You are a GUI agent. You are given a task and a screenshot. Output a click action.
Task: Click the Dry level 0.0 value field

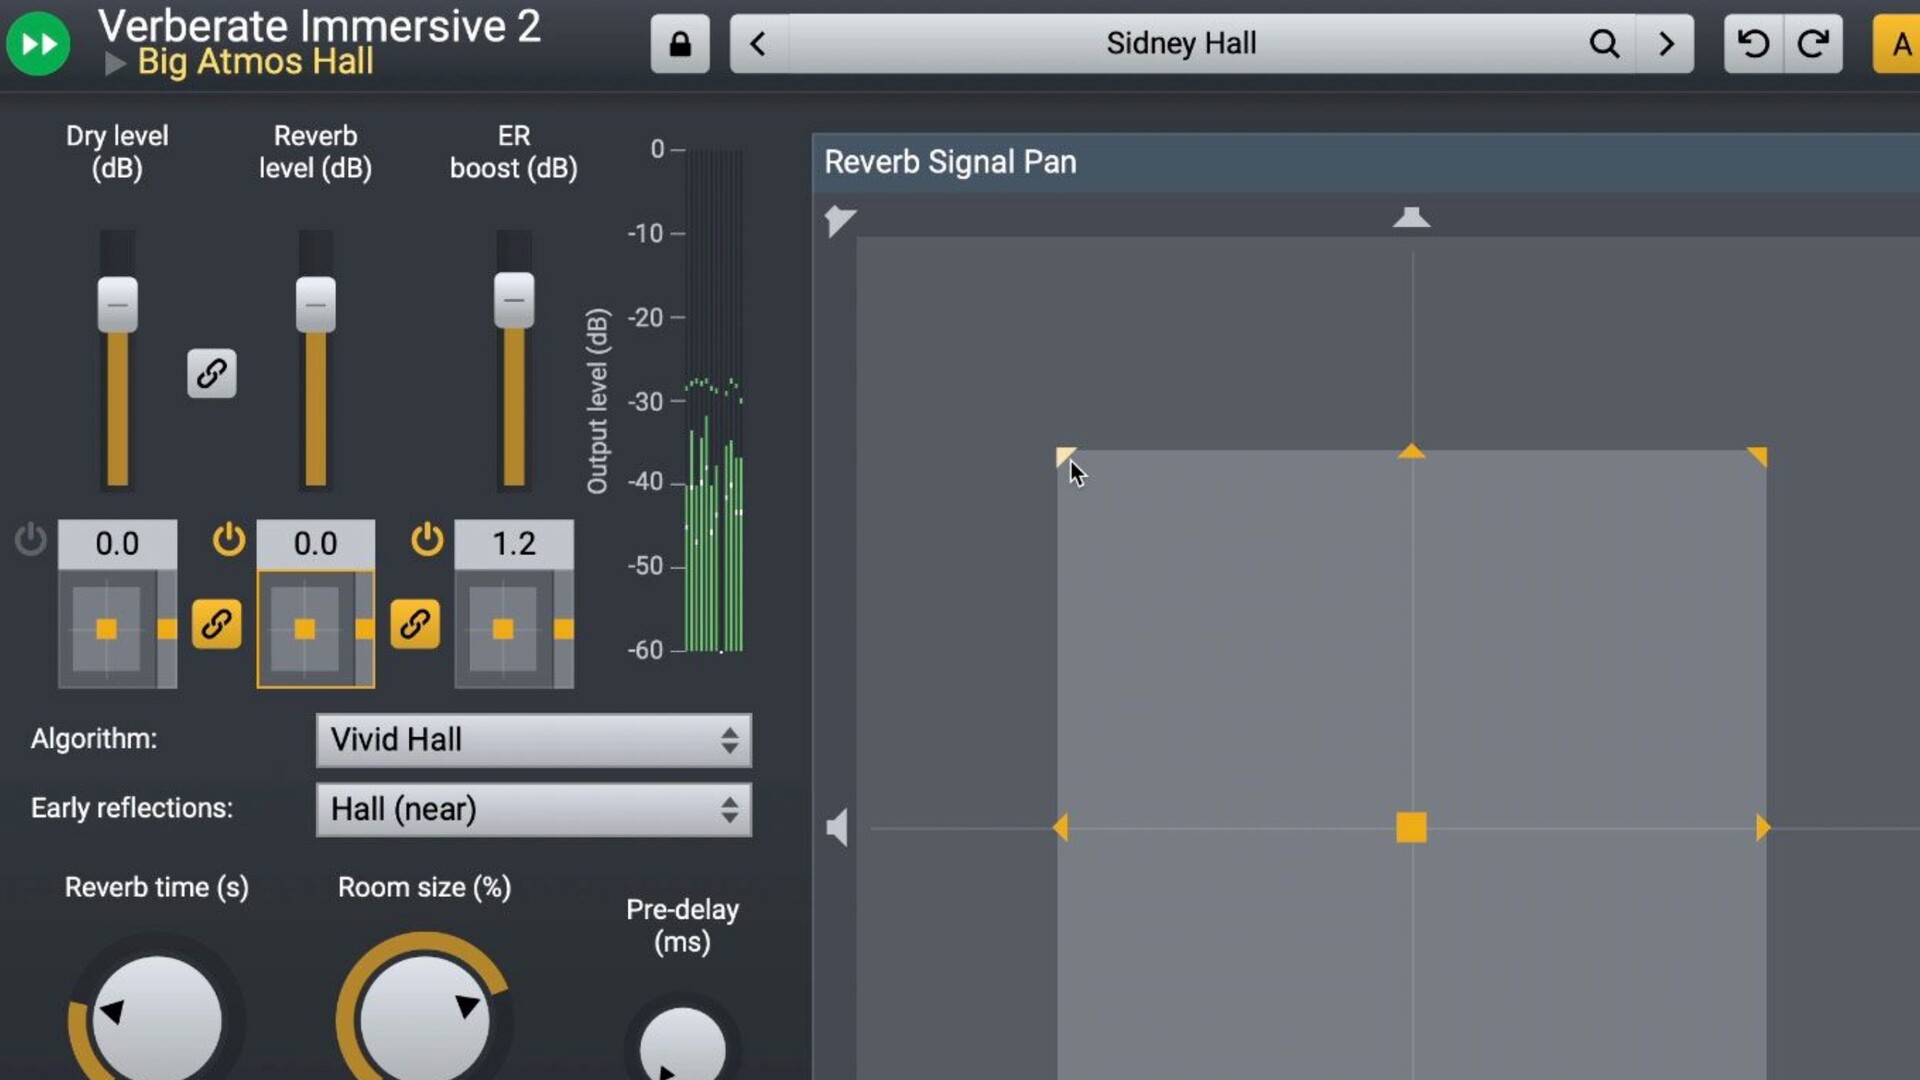pyautogui.click(x=117, y=543)
